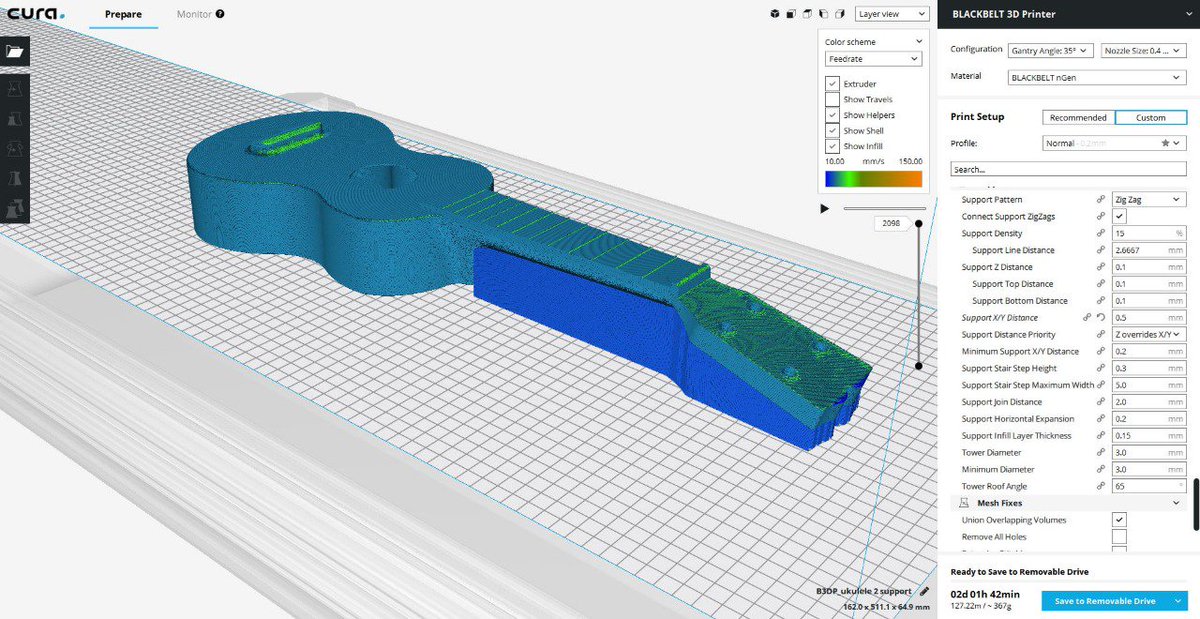Select Recommended print setup mode
Screen dimensions: 1200x619
pyautogui.click(x=1078, y=117)
